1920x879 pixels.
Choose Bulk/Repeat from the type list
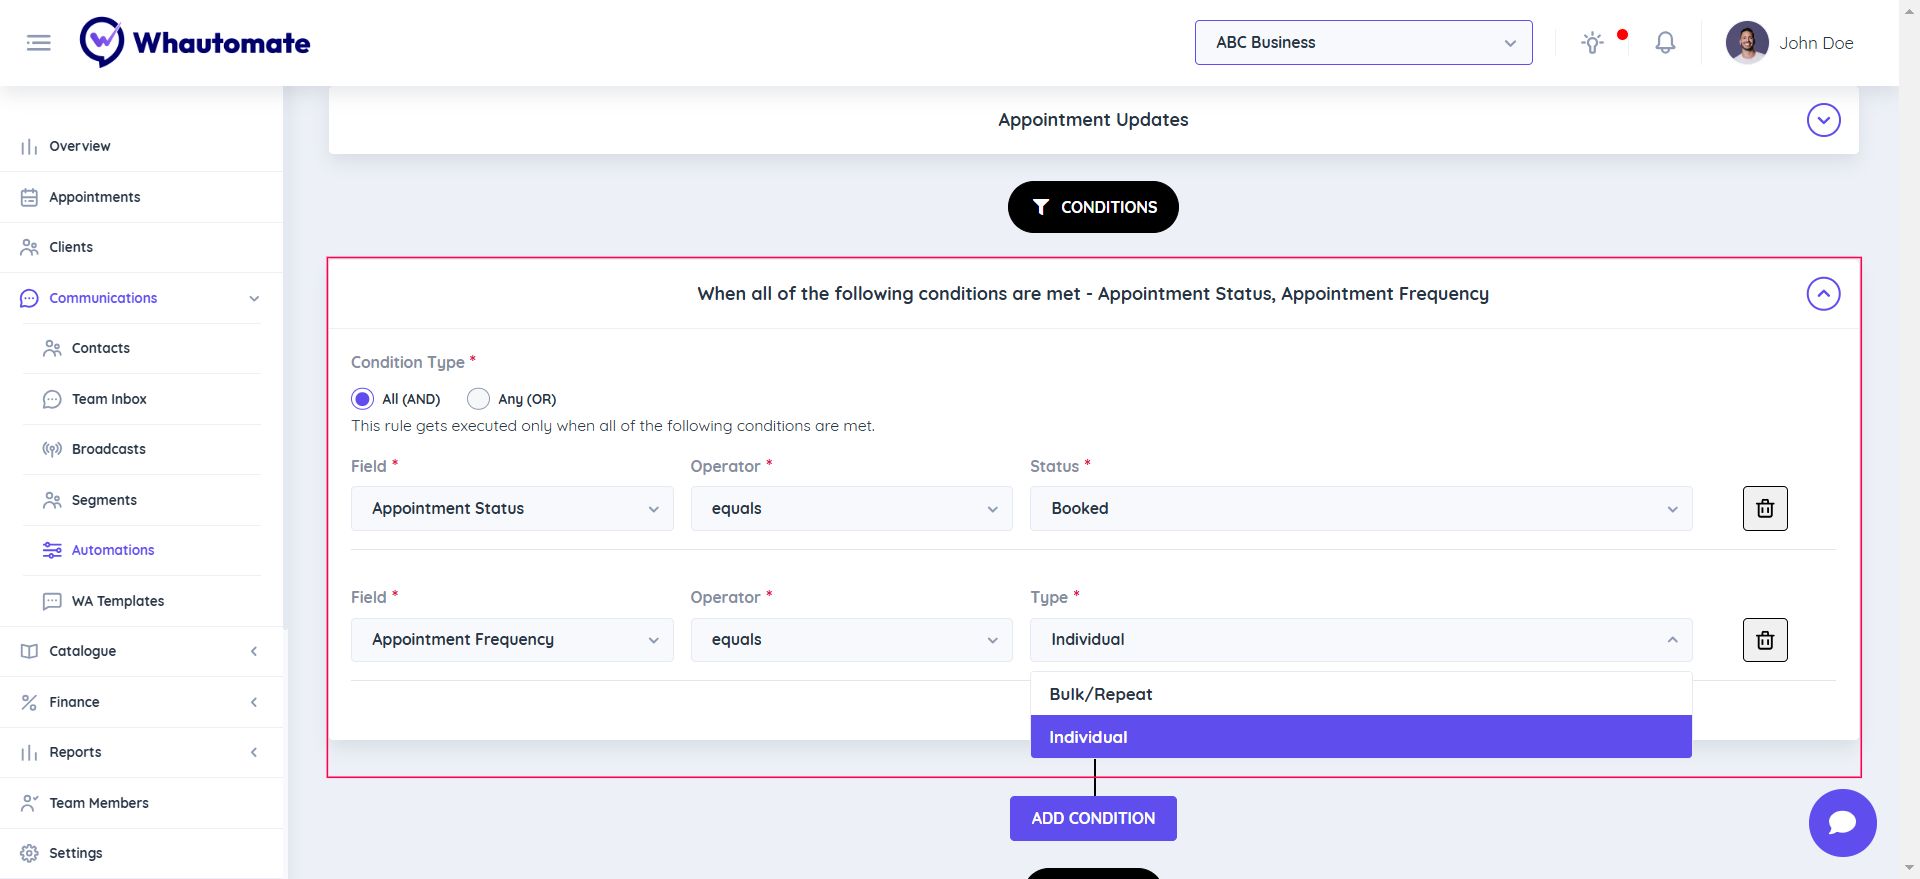click(x=1360, y=694)
